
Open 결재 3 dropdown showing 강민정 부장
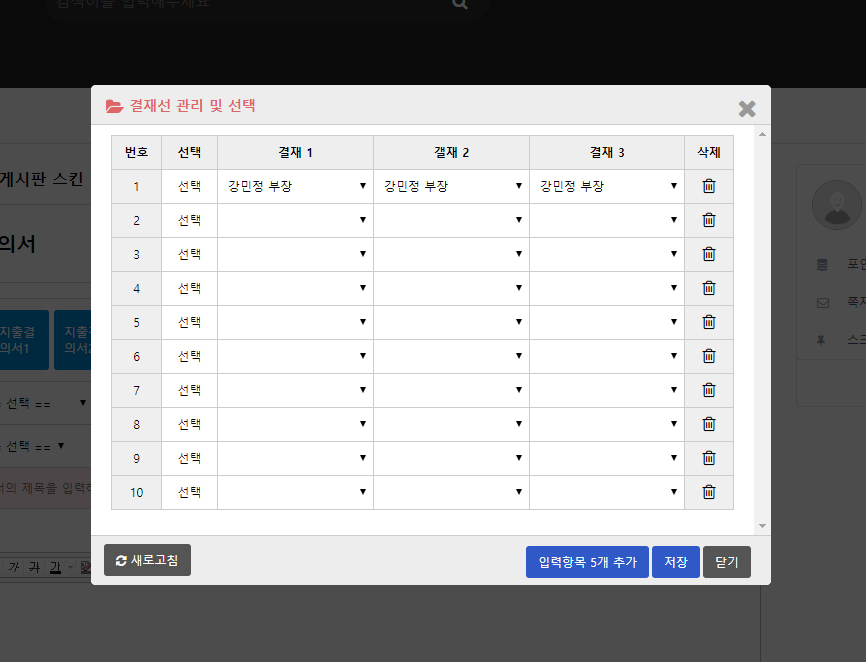[x=607, y=186]
